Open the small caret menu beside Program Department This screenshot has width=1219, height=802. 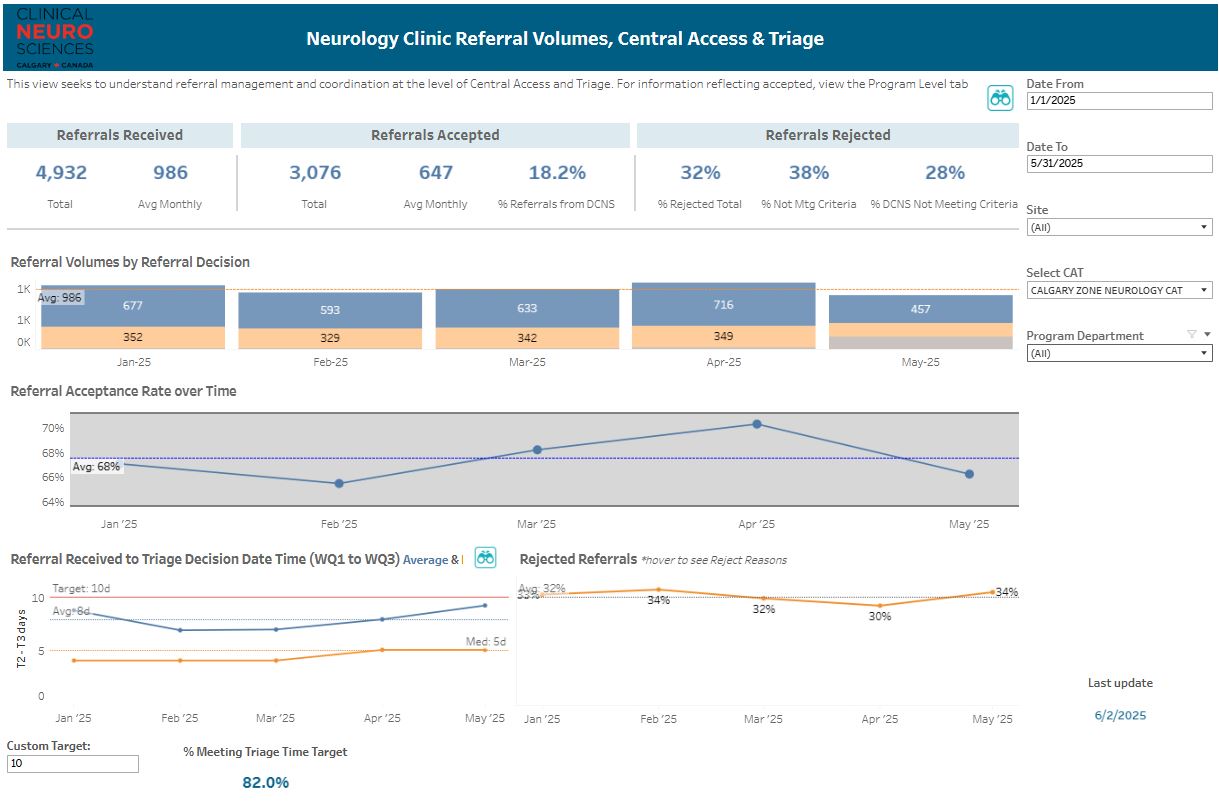point(1207,335)
